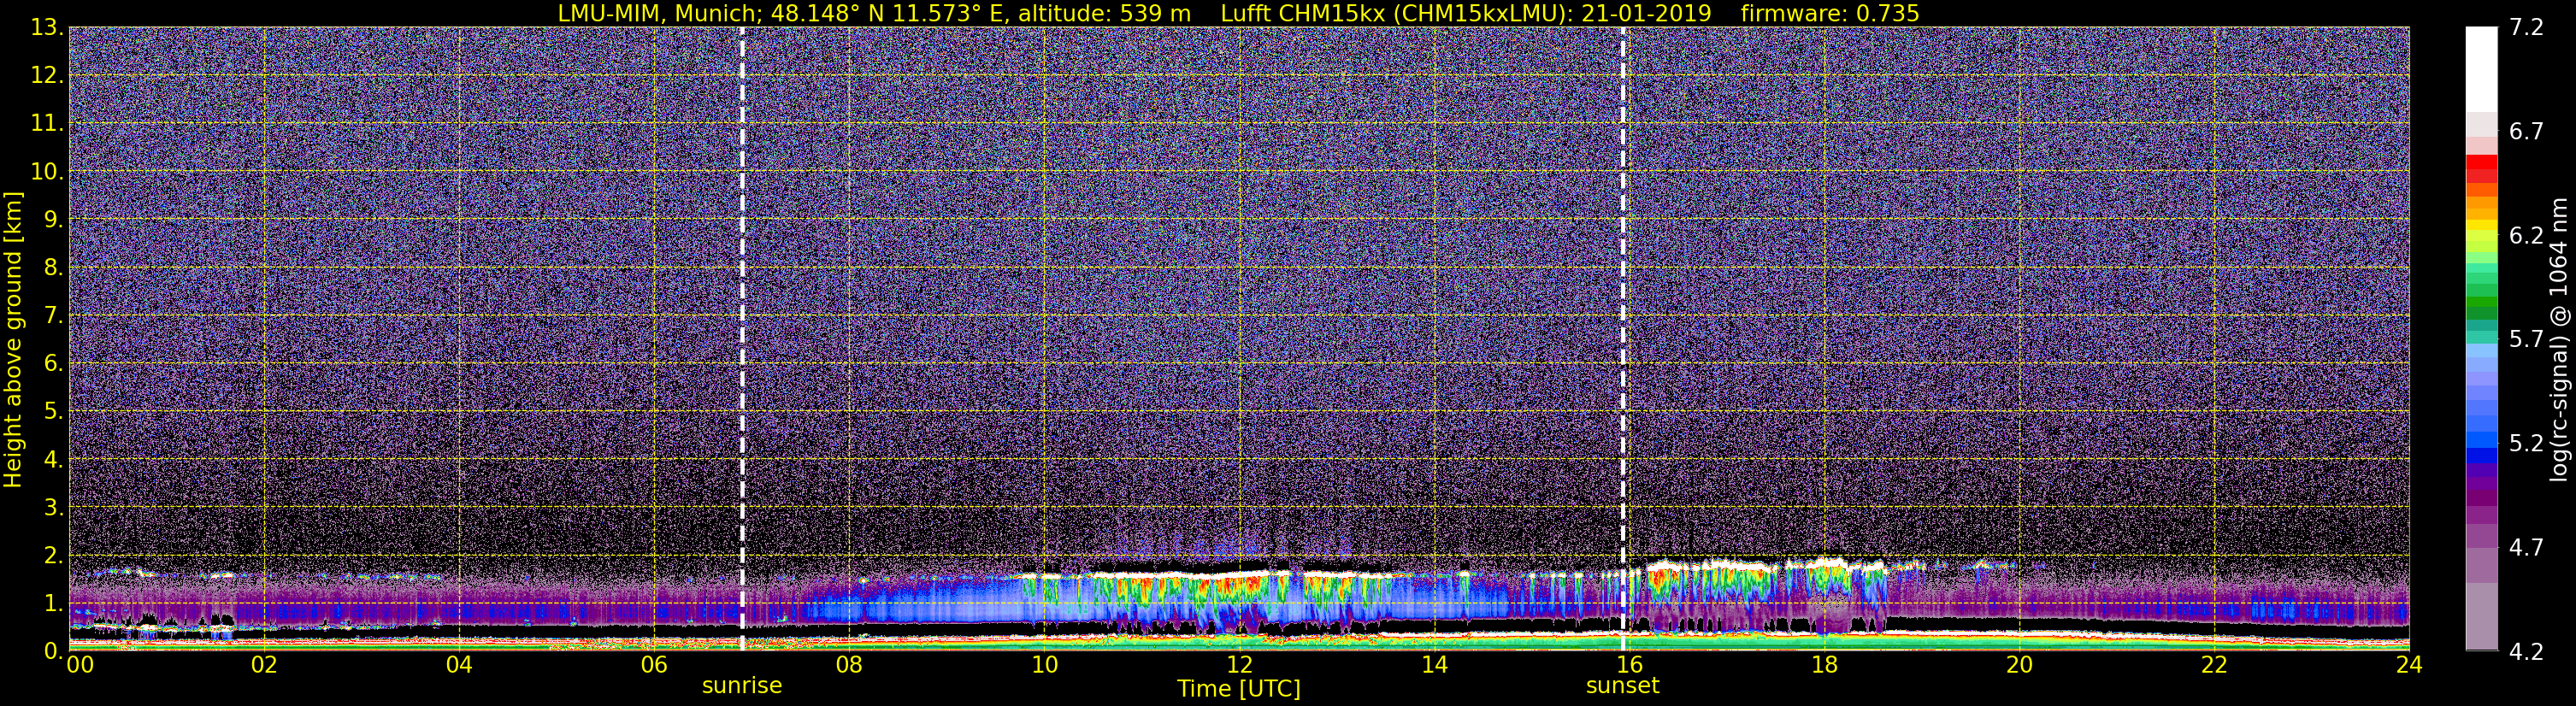Click the 'sunrise' label below the time axis

point(742,686)
